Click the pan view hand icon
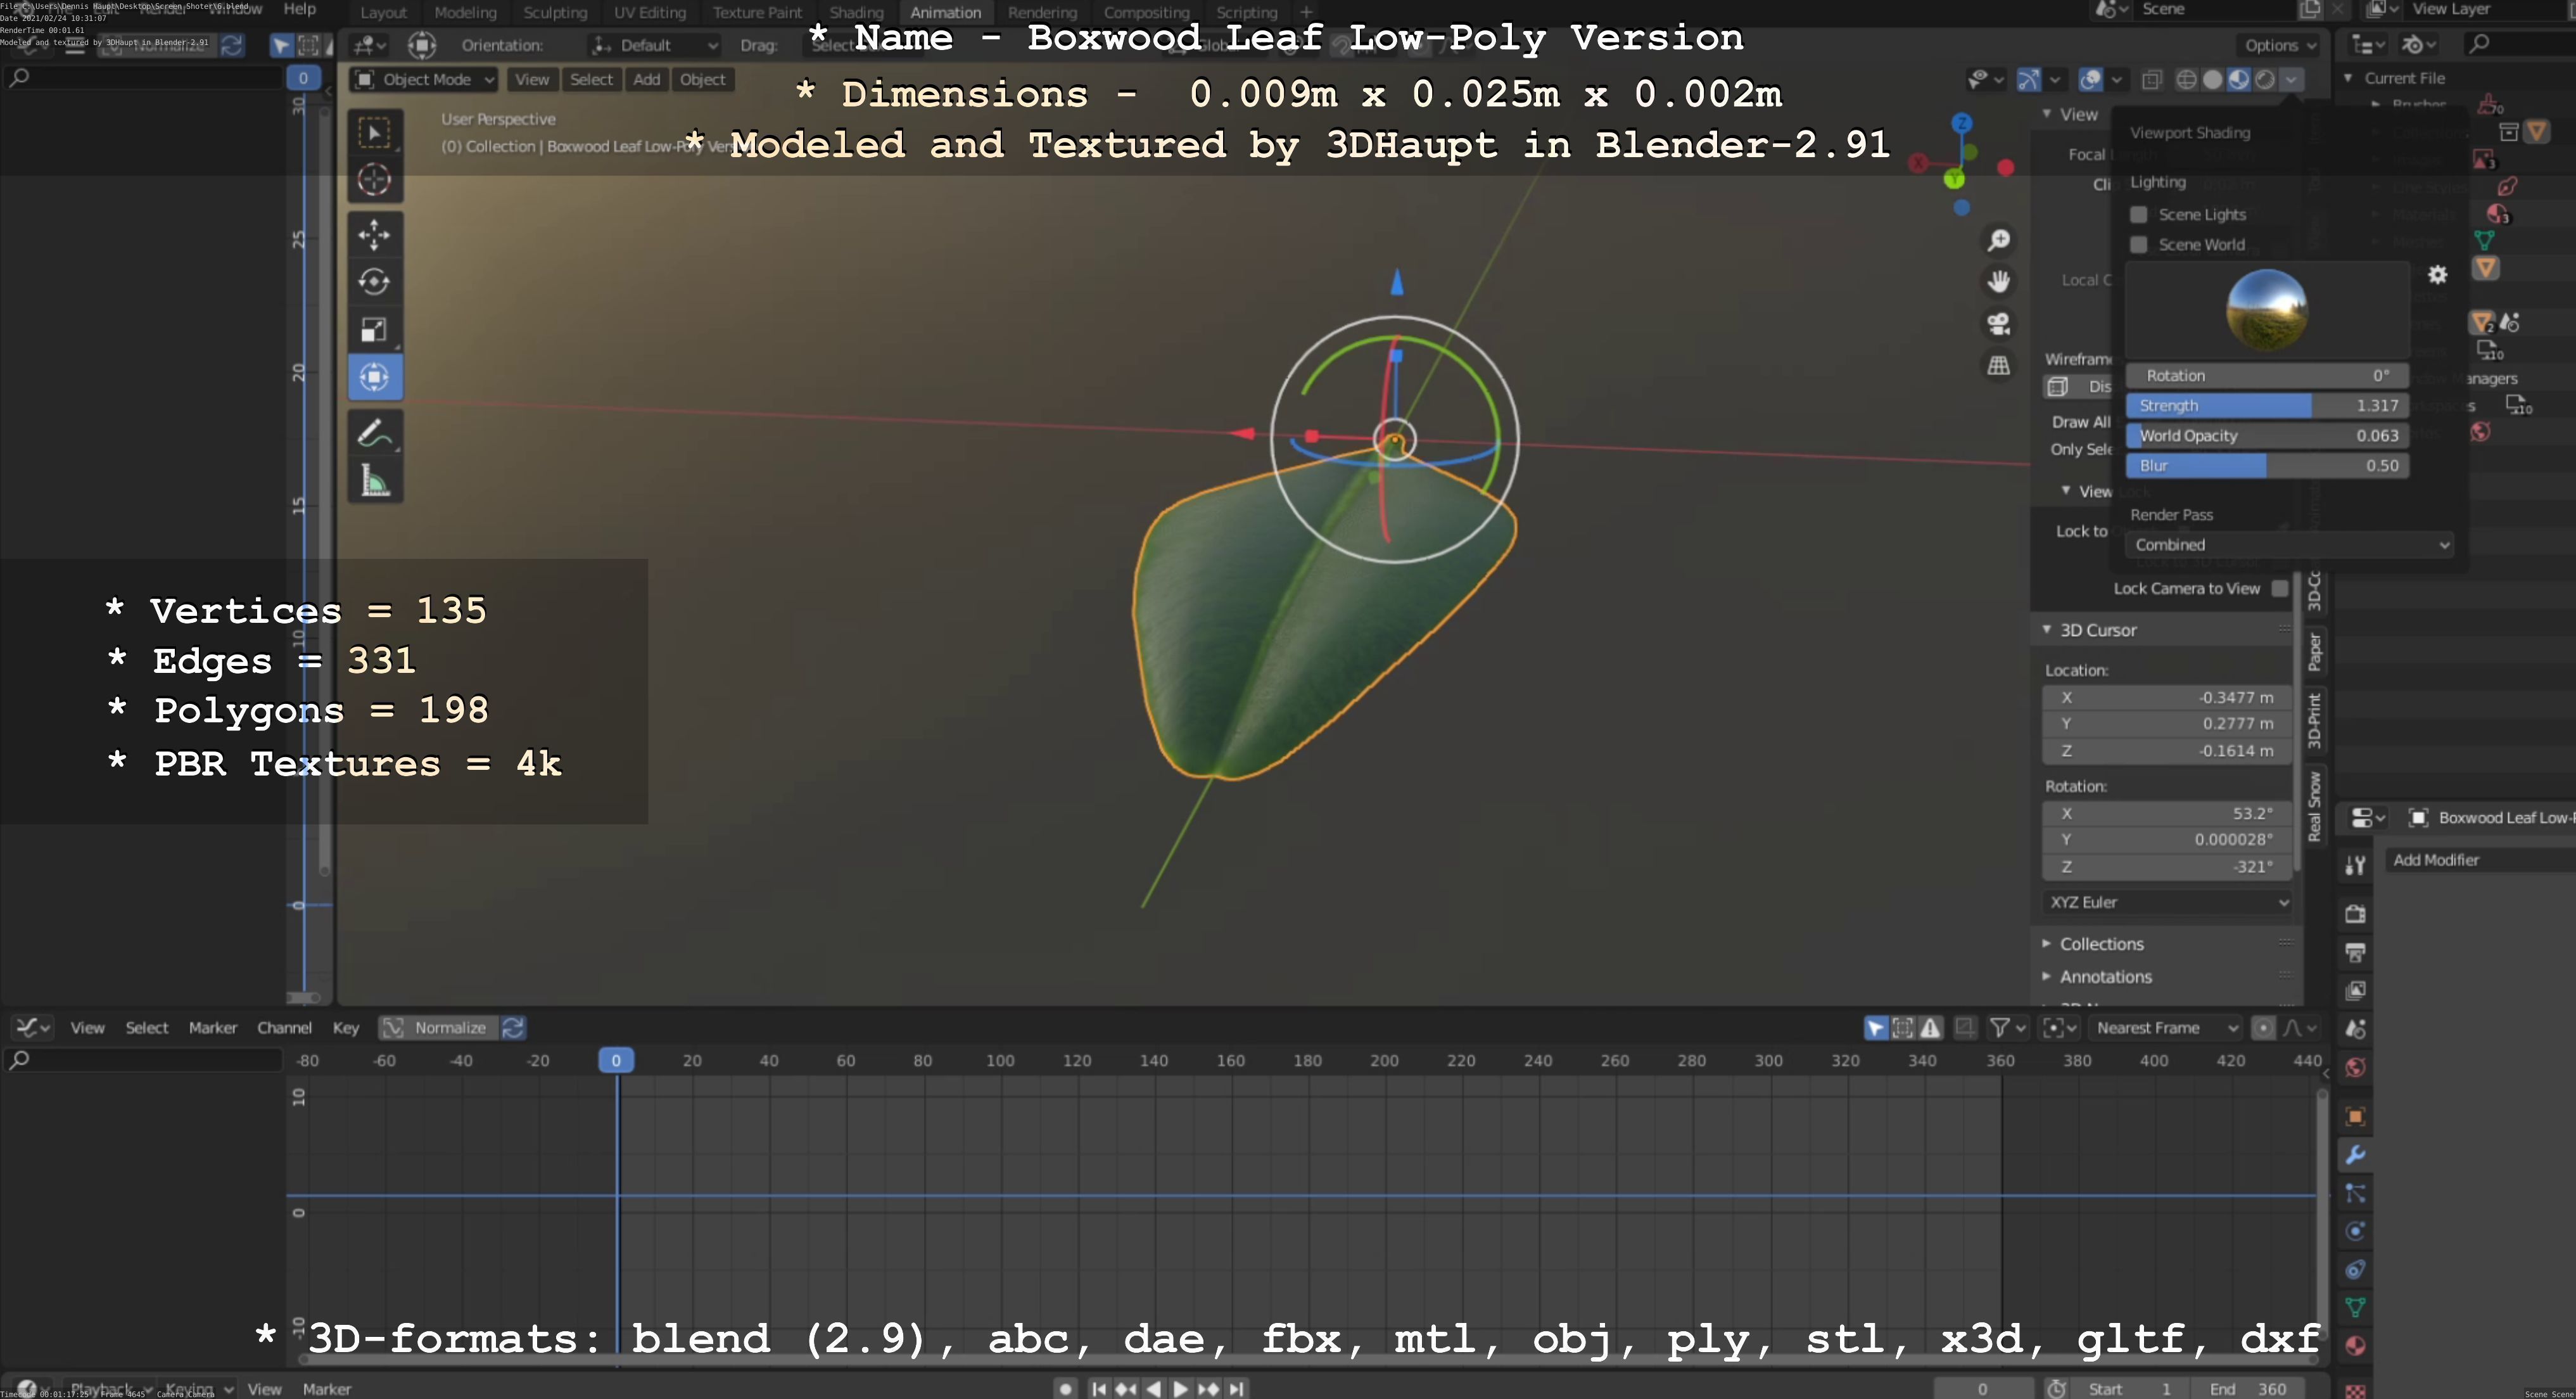 pyautogui.click(x=1998, y=282)
